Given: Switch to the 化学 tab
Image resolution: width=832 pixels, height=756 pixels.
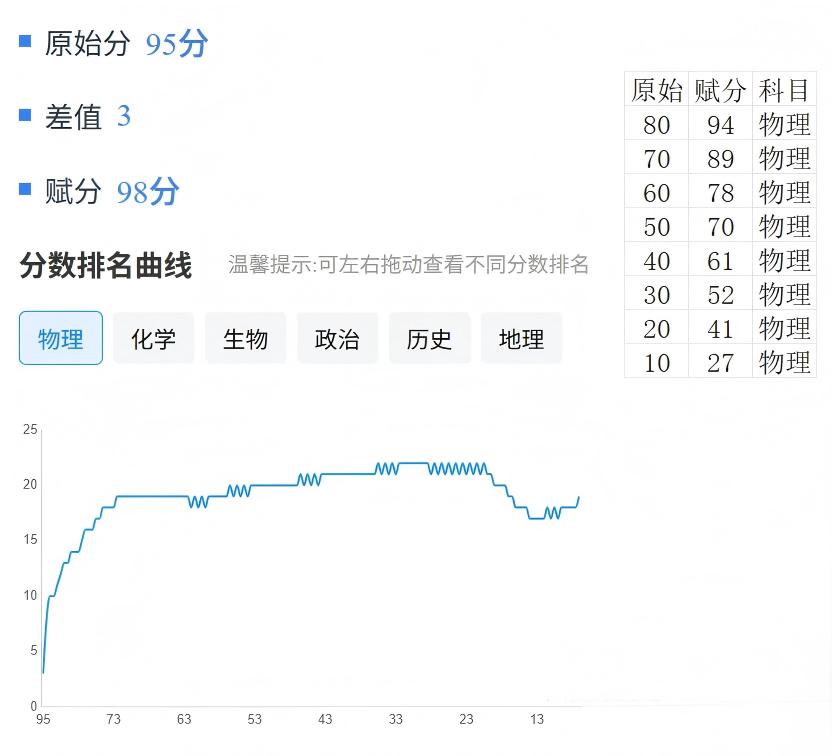Looking at the screenshot, I should (153, 339).
